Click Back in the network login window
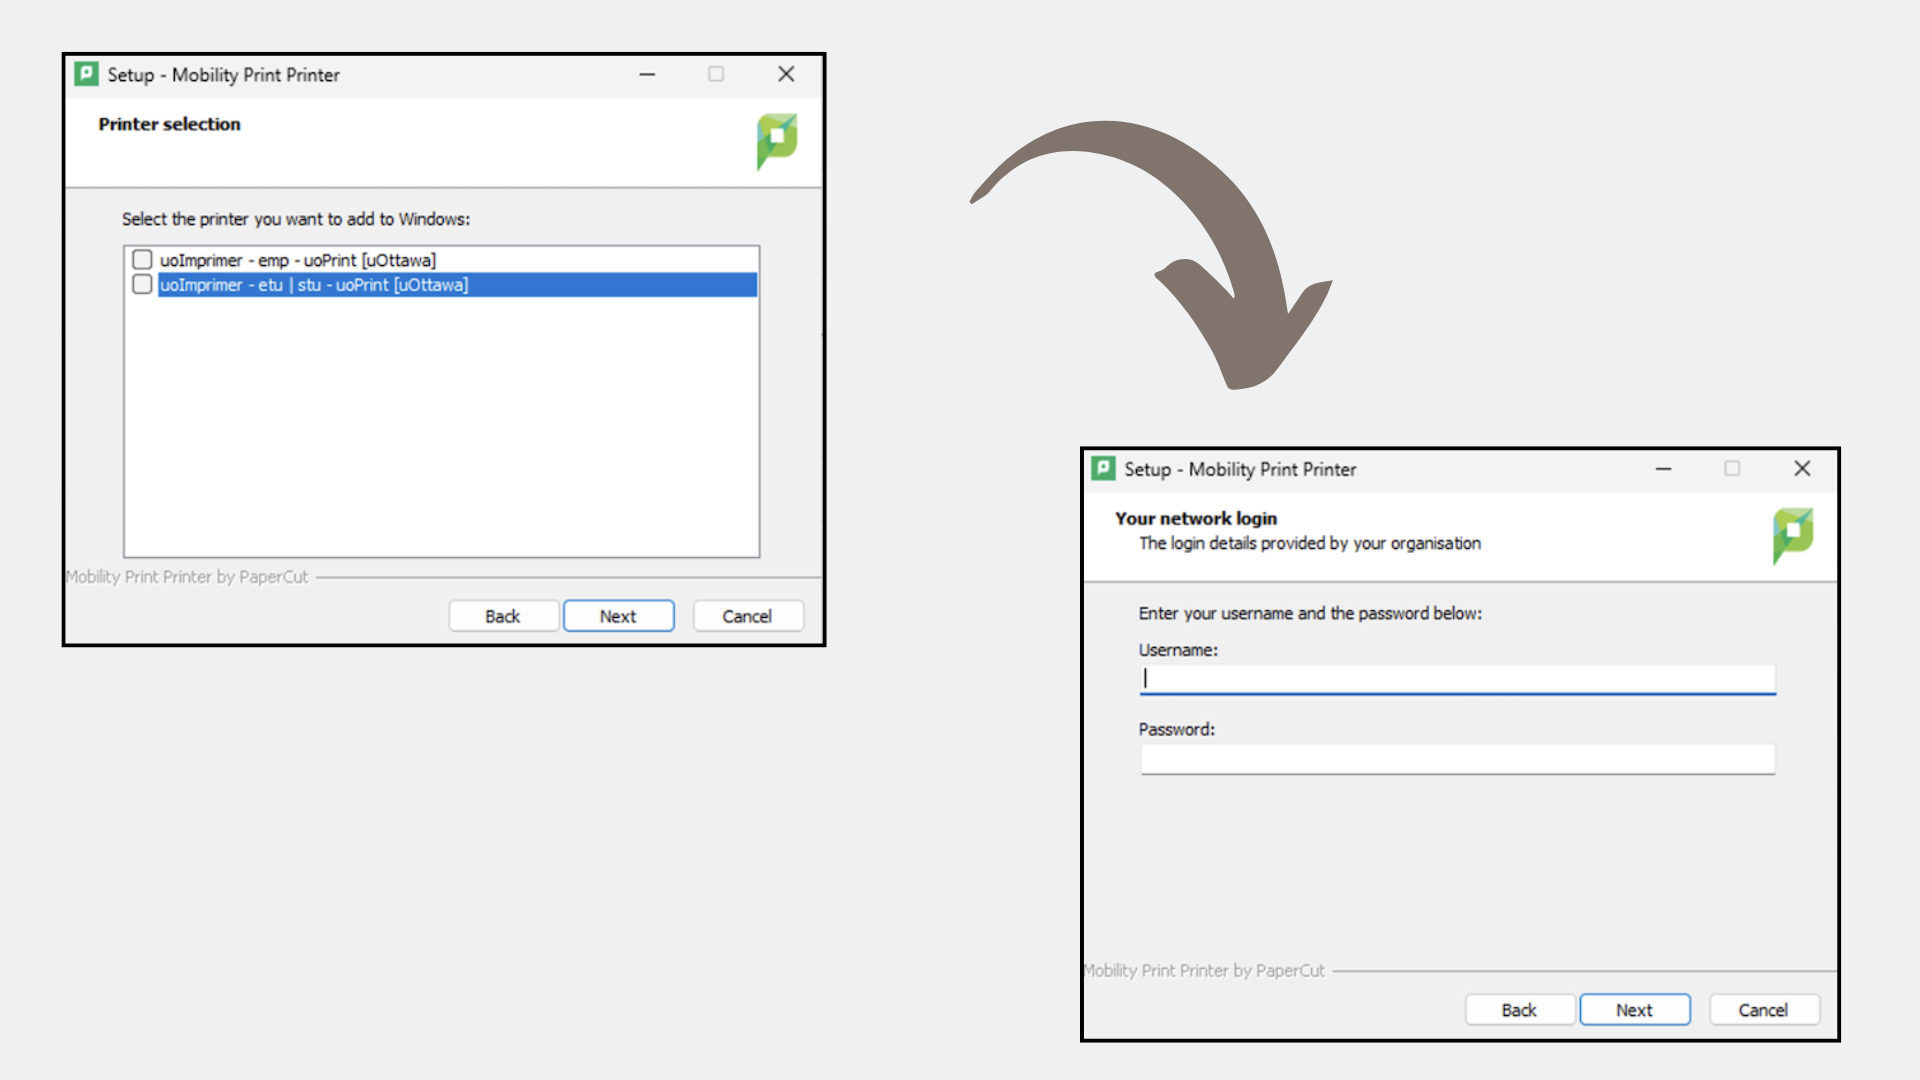 [1519, 1010]
